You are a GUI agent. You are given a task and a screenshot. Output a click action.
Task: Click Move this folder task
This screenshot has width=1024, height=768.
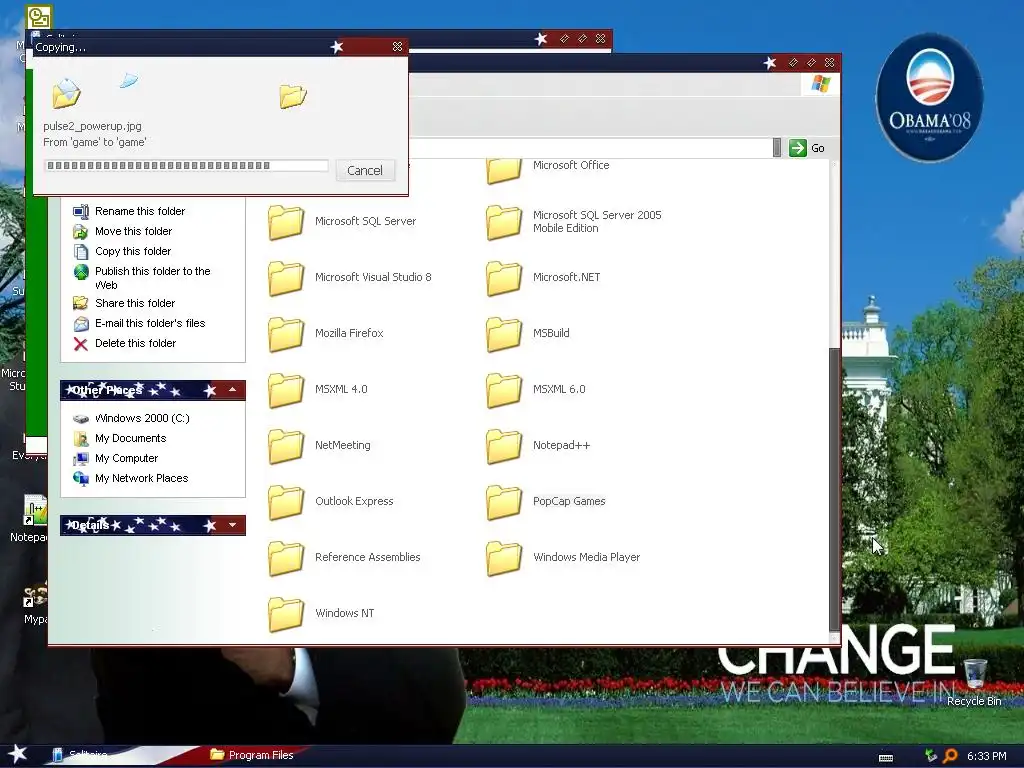[133, 231]
